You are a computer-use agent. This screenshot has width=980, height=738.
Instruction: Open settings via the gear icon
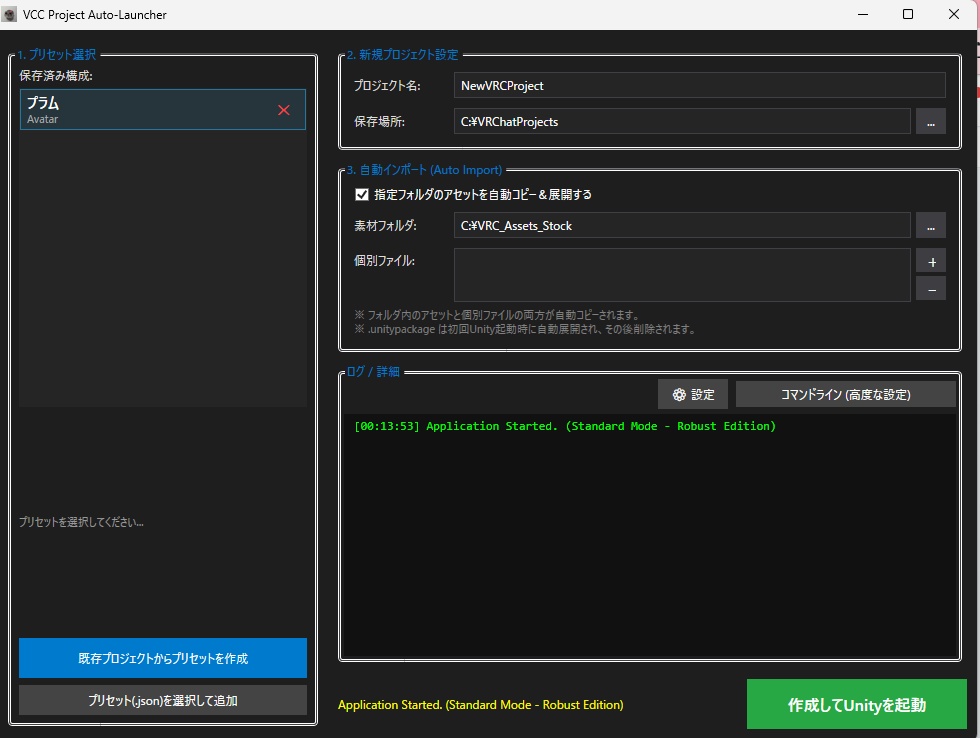click(692, 394)
